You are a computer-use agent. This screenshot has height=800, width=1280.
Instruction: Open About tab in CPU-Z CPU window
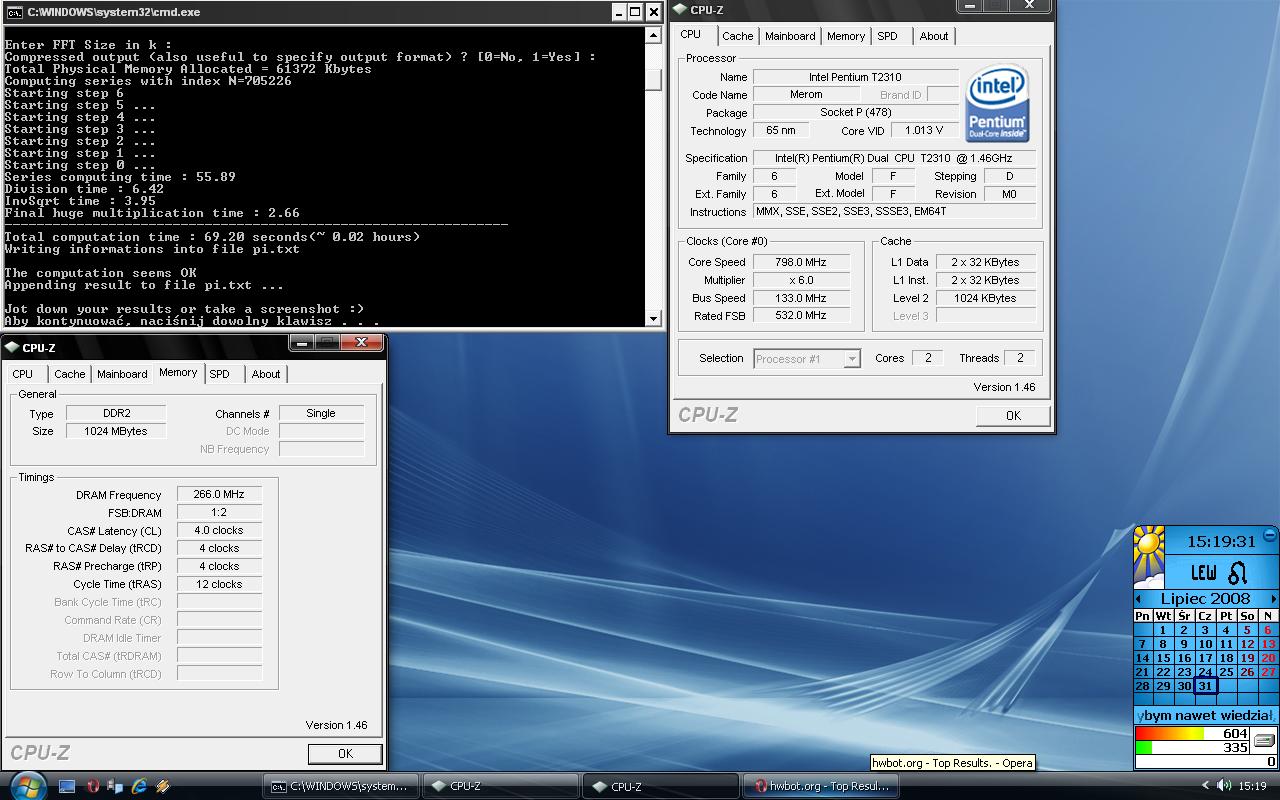pyautogui.click(x=934, y=36)
